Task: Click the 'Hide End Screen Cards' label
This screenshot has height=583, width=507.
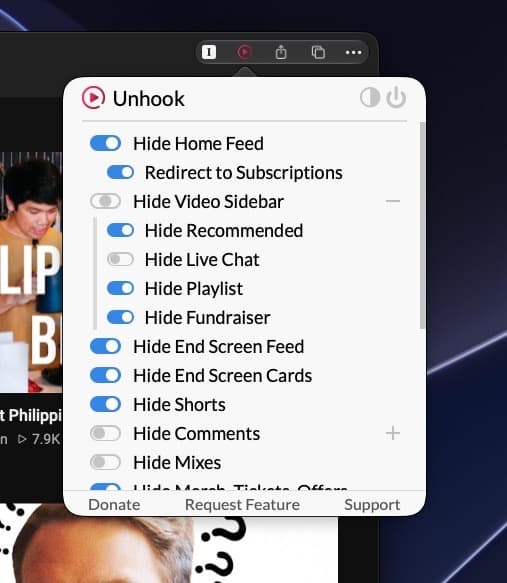Action: coord(223,376)
